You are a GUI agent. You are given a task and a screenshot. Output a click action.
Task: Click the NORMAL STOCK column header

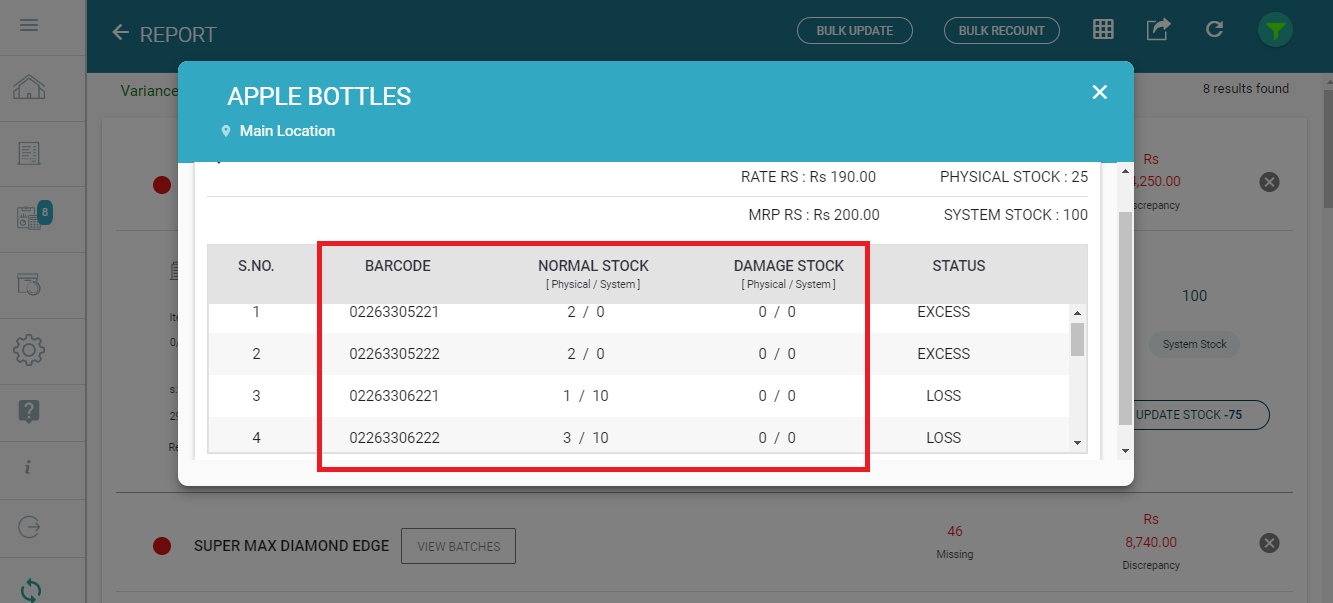point(593,266)
